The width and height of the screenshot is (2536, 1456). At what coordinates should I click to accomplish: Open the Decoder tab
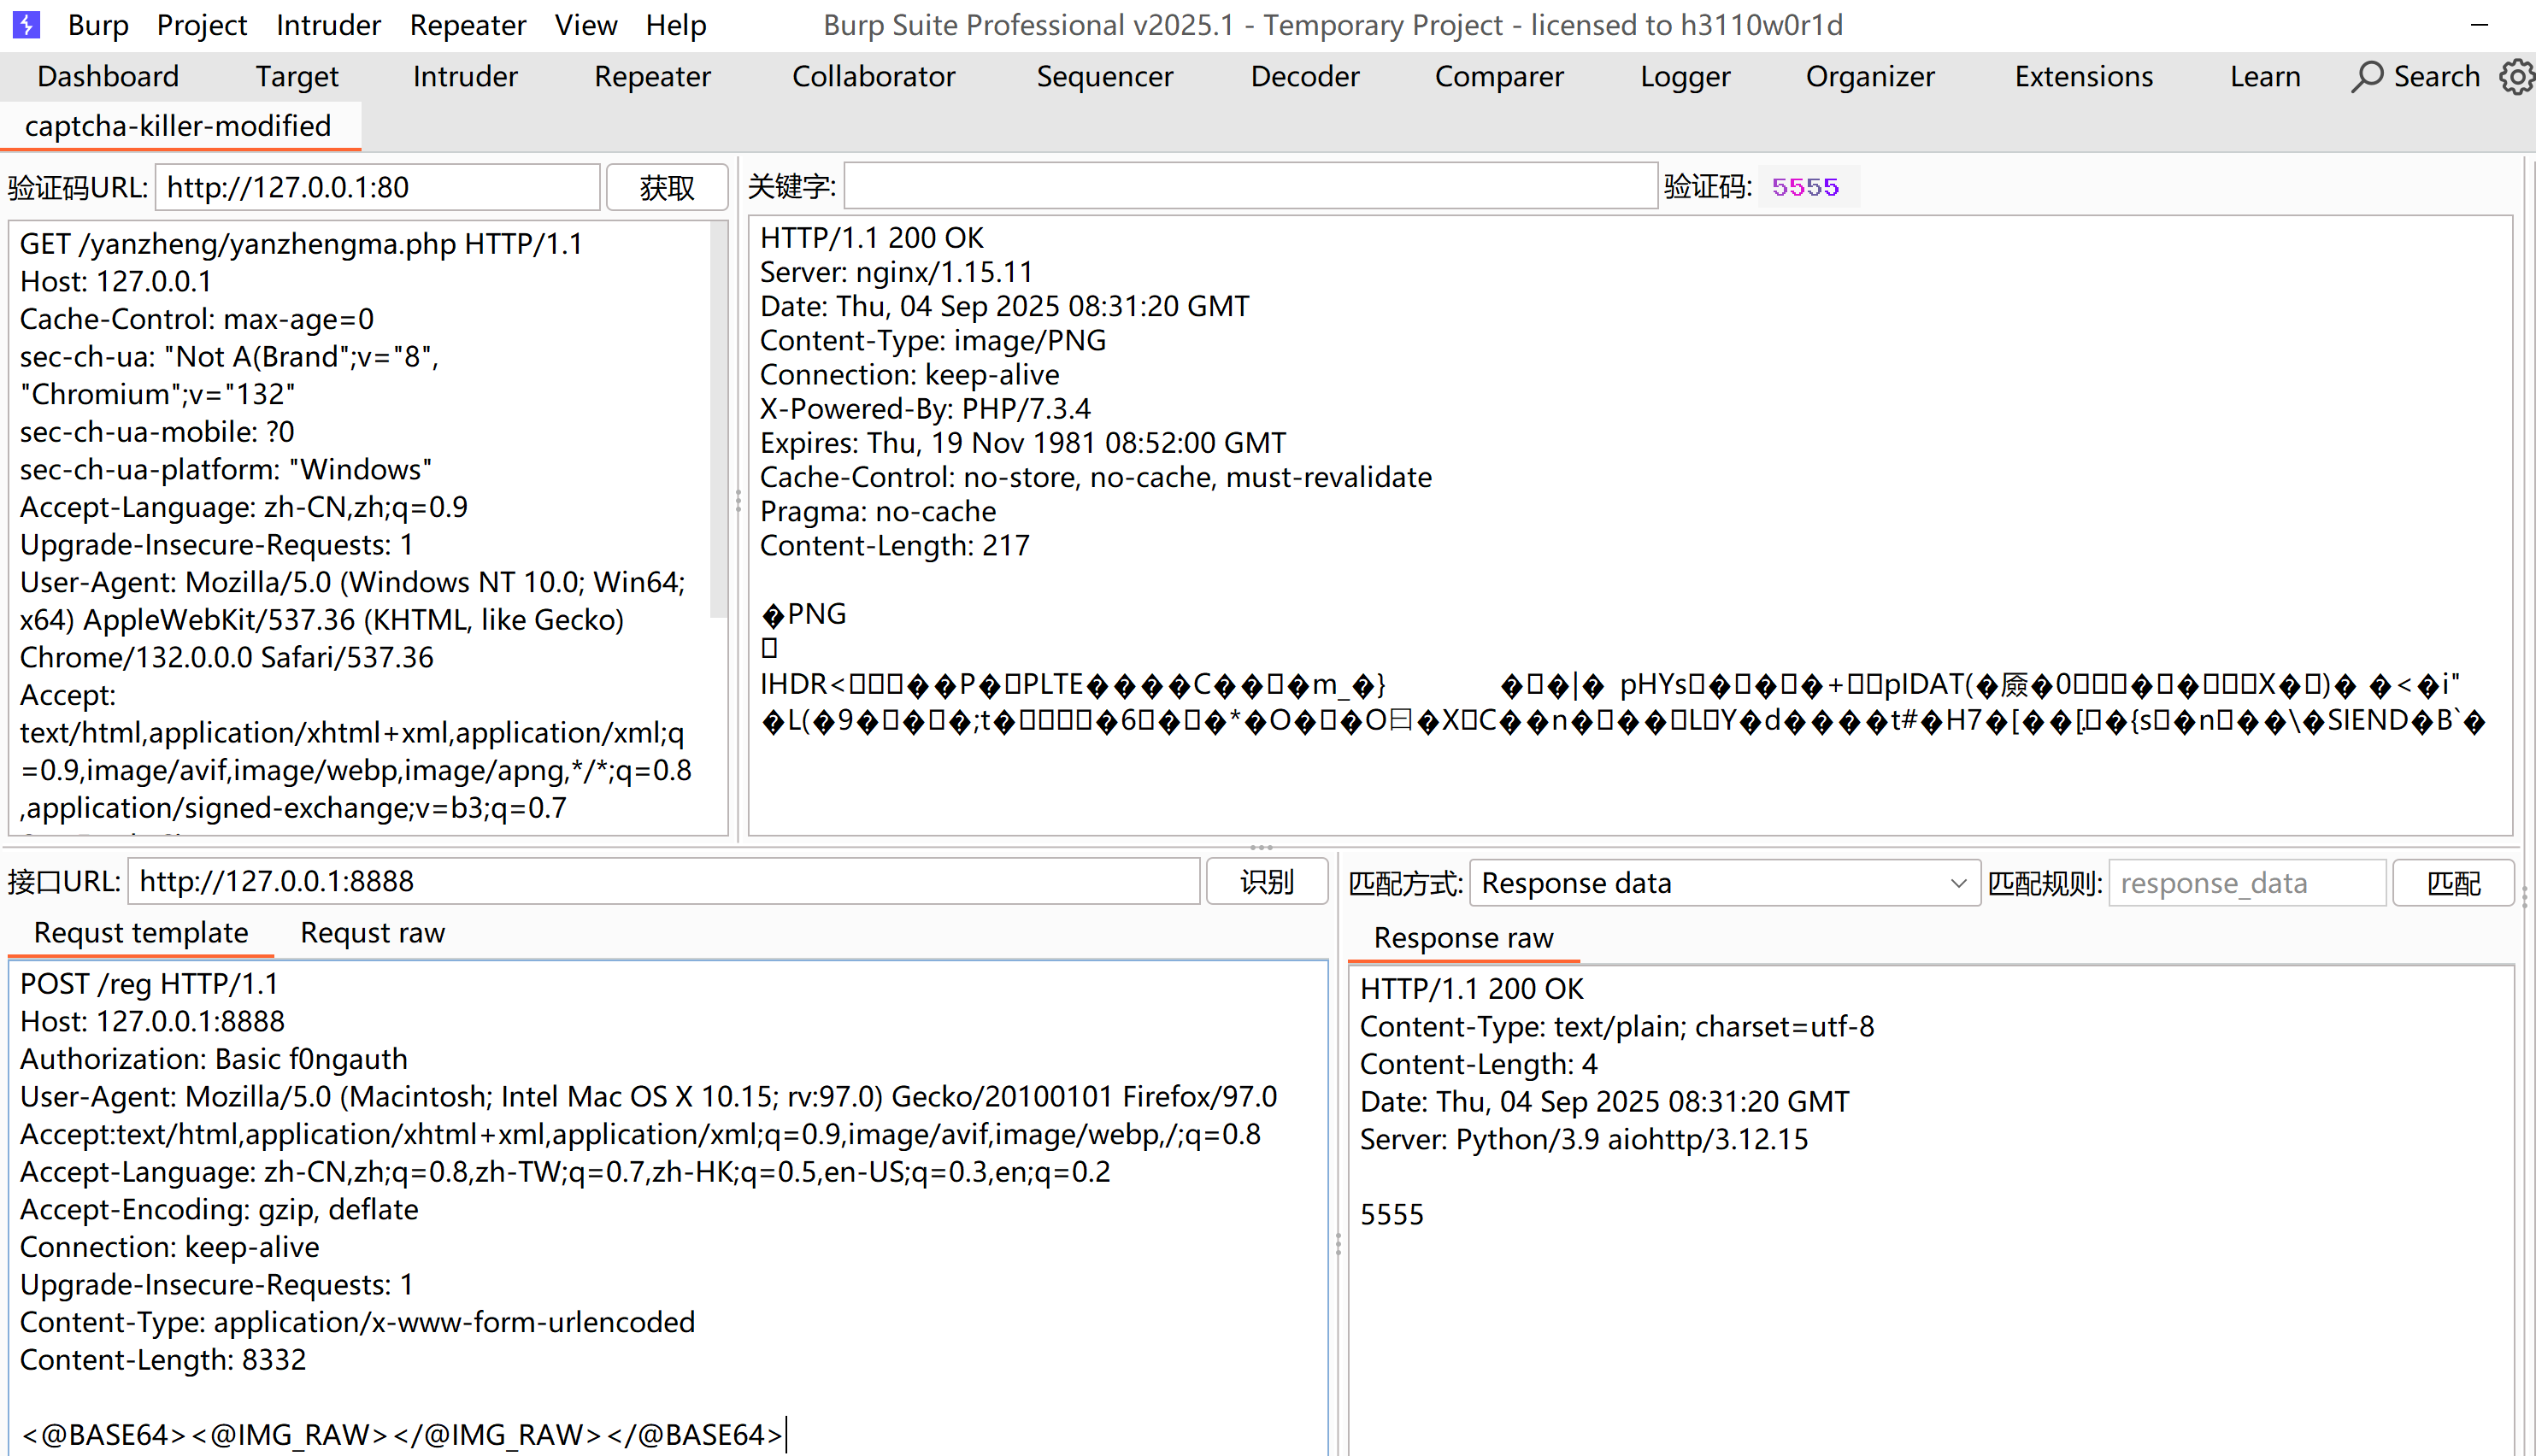point(1305,77)
